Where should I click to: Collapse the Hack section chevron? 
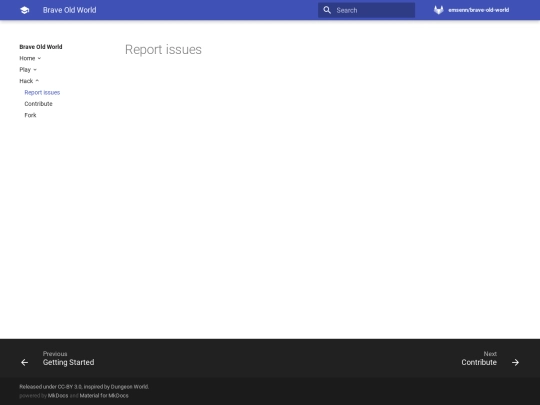(x=37, y=81)
